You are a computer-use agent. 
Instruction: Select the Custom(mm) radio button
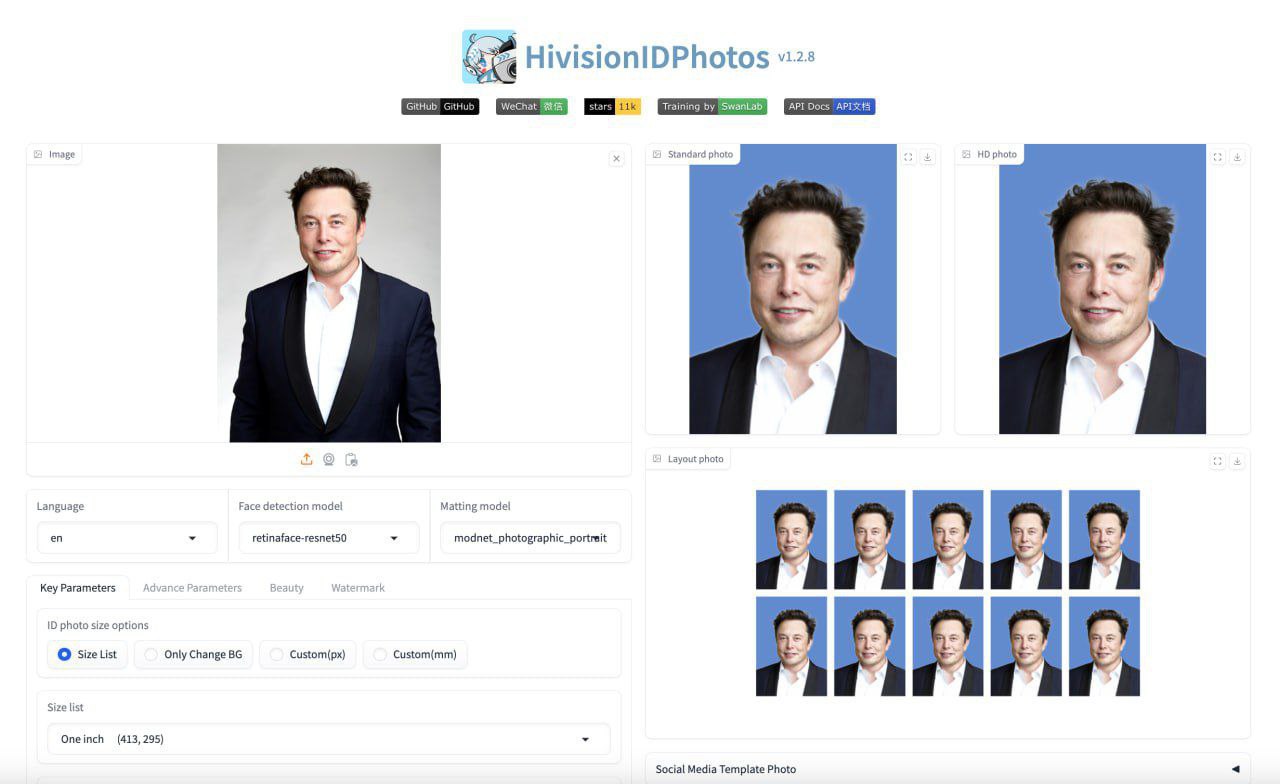415,655
